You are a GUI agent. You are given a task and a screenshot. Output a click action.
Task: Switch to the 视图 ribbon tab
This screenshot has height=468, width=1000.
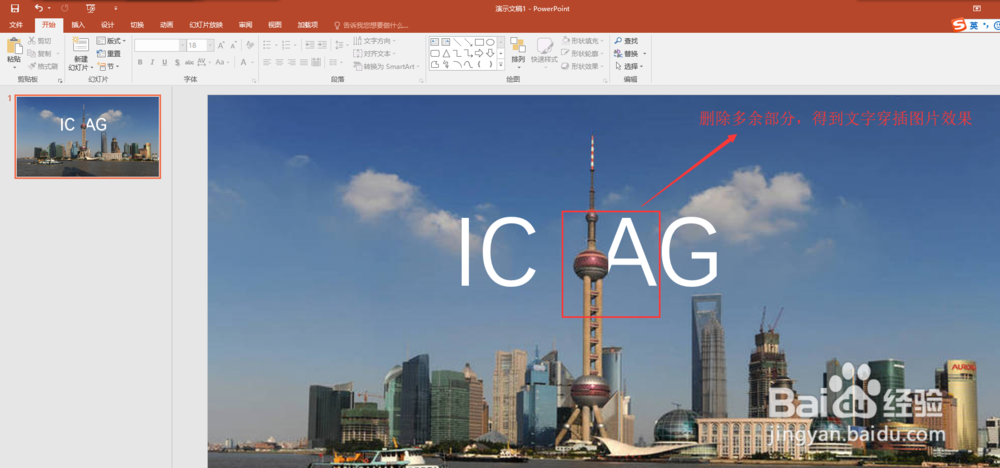coord(275,25)
